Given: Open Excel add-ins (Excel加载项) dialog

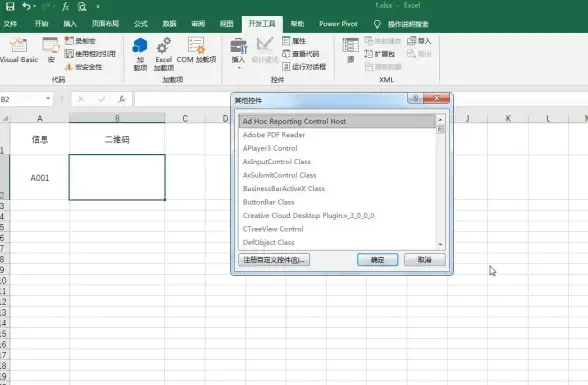Looking at the screenshot, I should (x=164, y=54).
